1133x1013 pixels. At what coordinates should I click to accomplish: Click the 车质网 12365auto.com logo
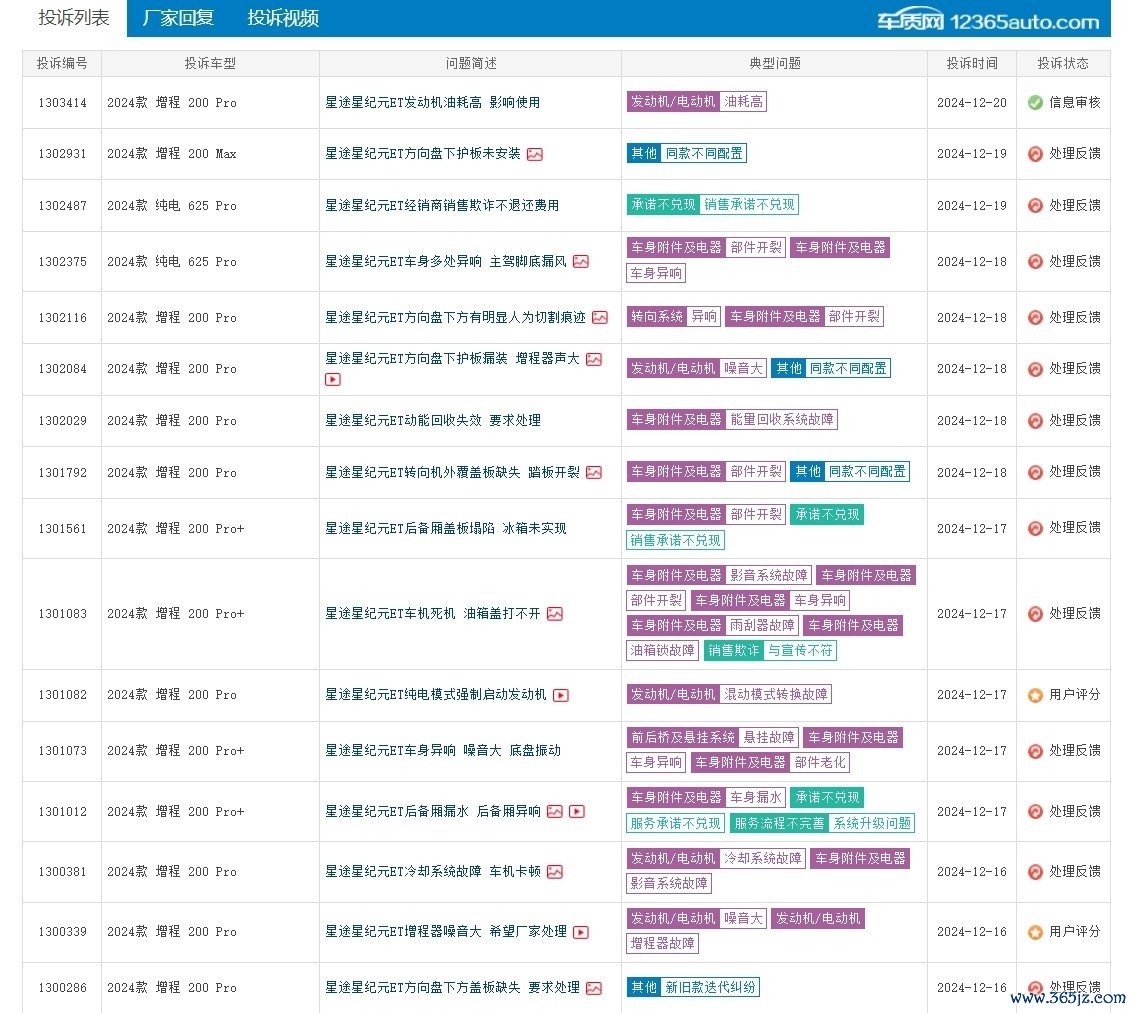[x=988, y=21]
